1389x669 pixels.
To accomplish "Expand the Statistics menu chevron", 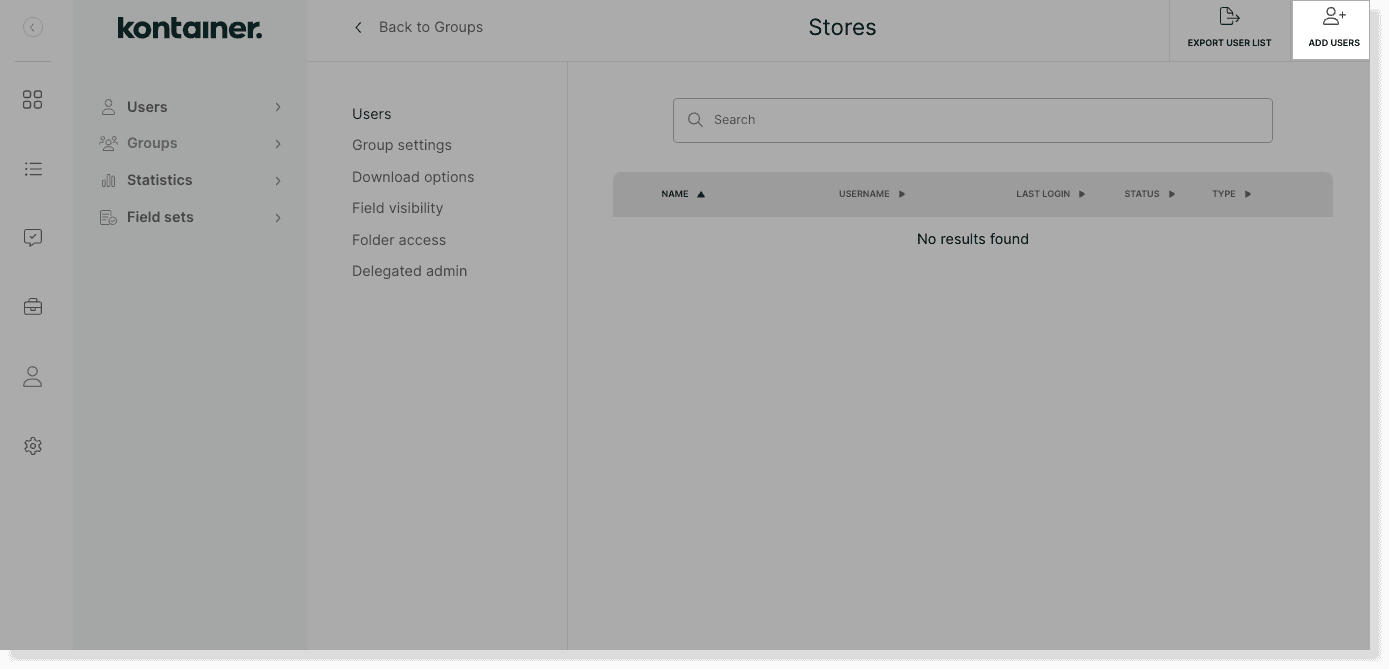I will coord(278,181).
